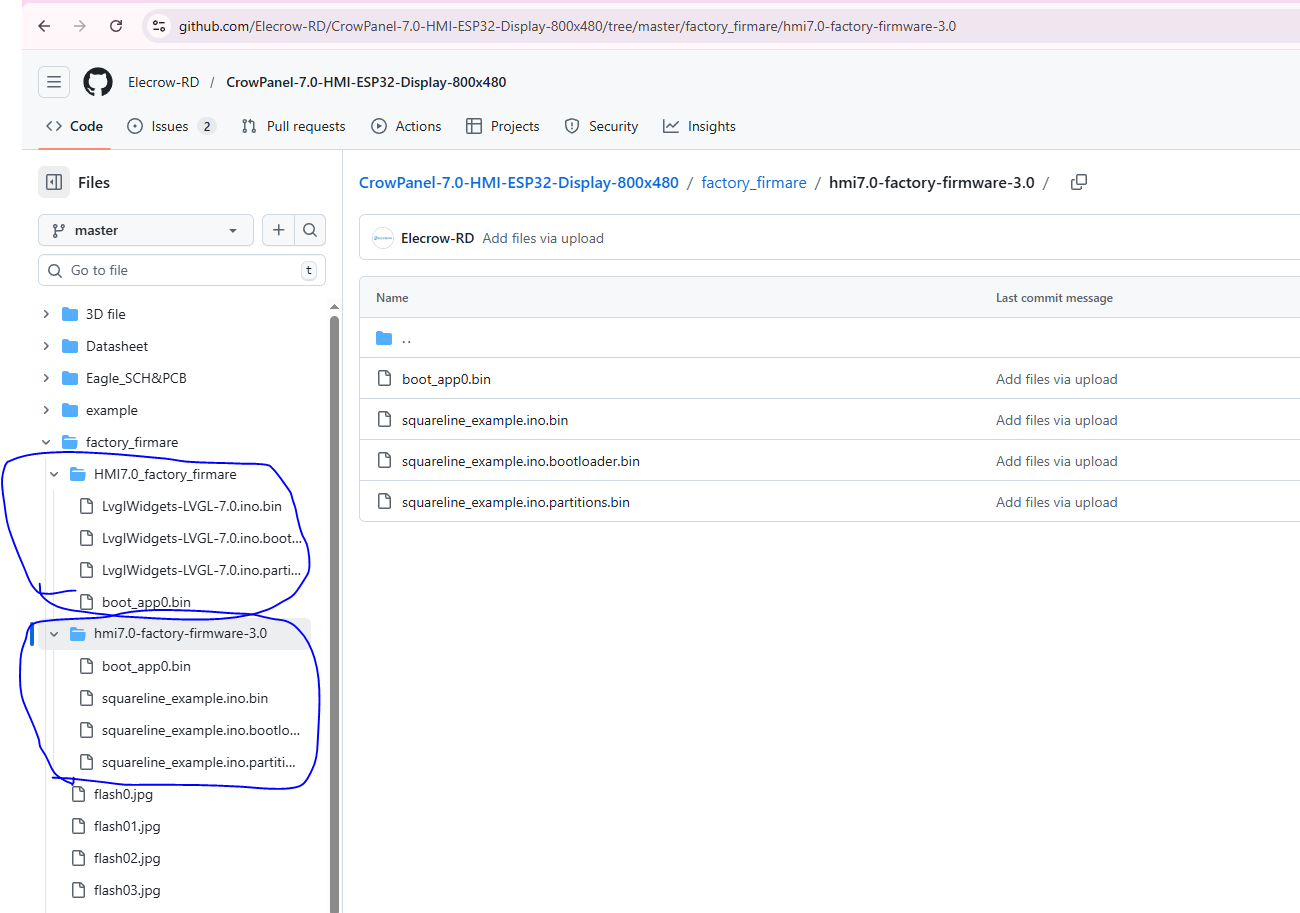Open the master branch dropdown
This screenshot has height=913, width=1300.
click(x=145, y=230)
